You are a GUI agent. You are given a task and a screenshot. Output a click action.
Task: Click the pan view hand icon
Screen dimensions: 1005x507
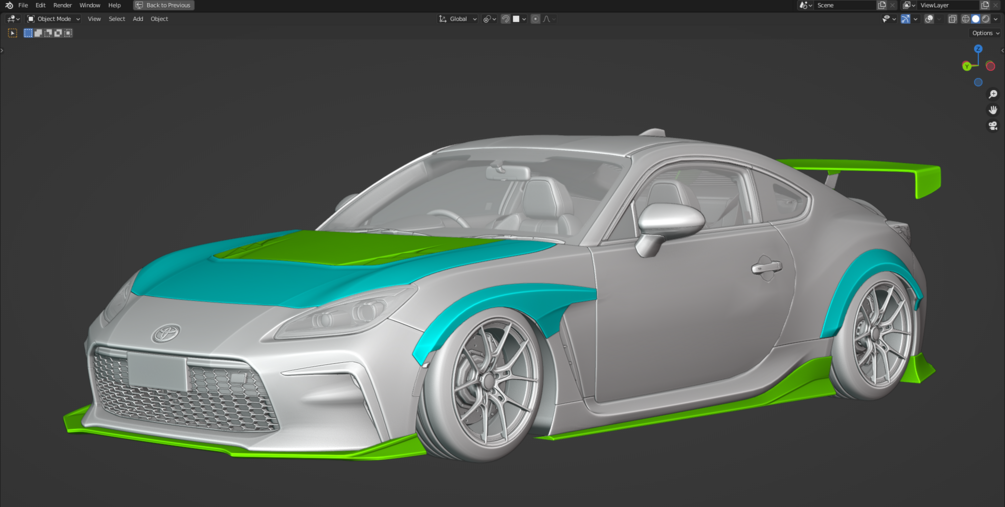click(x=993, y=110)
